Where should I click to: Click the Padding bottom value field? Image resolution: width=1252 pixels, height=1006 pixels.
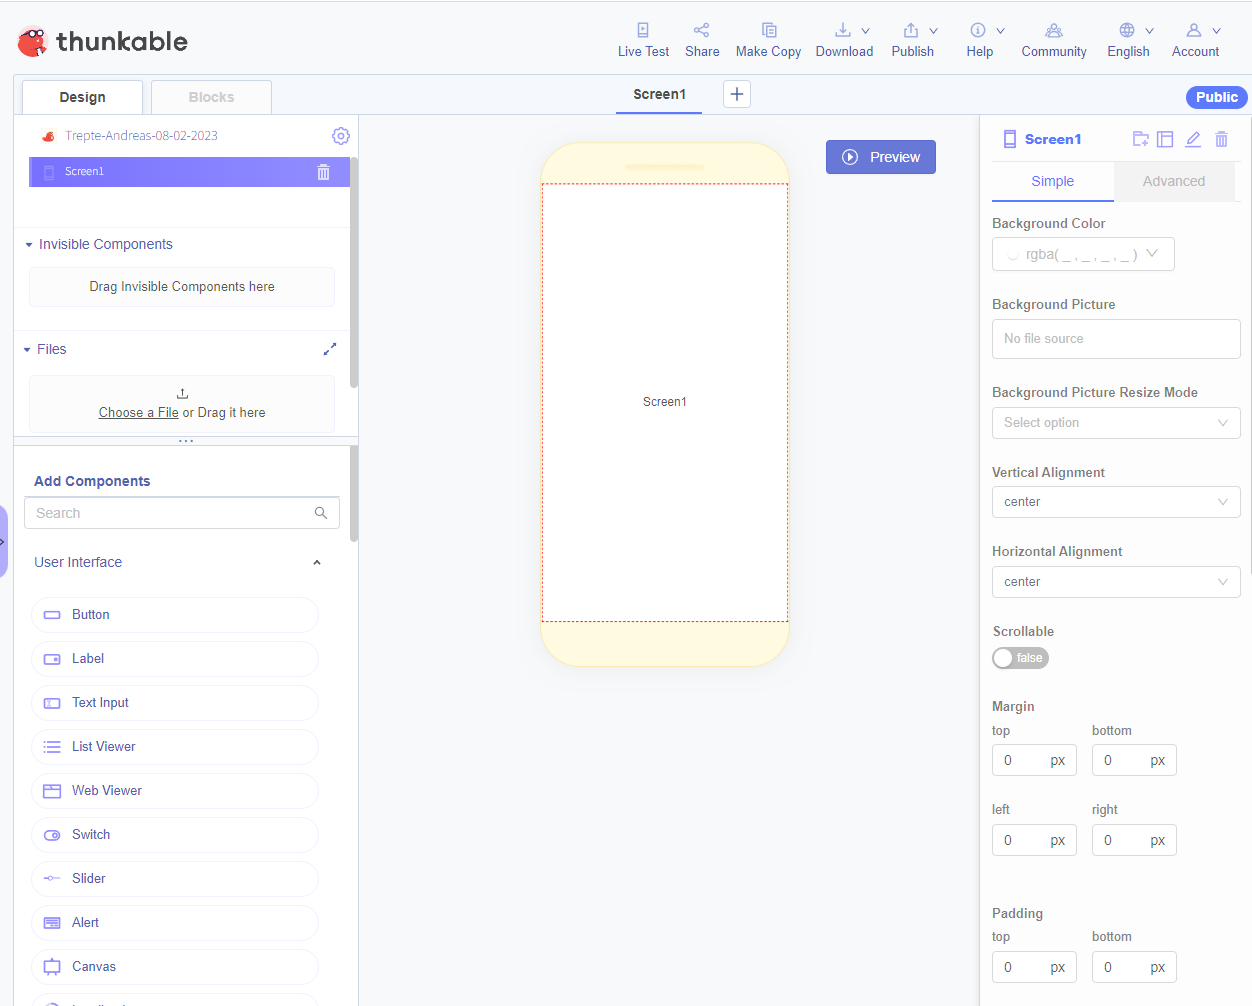(x=1134, y=967)
